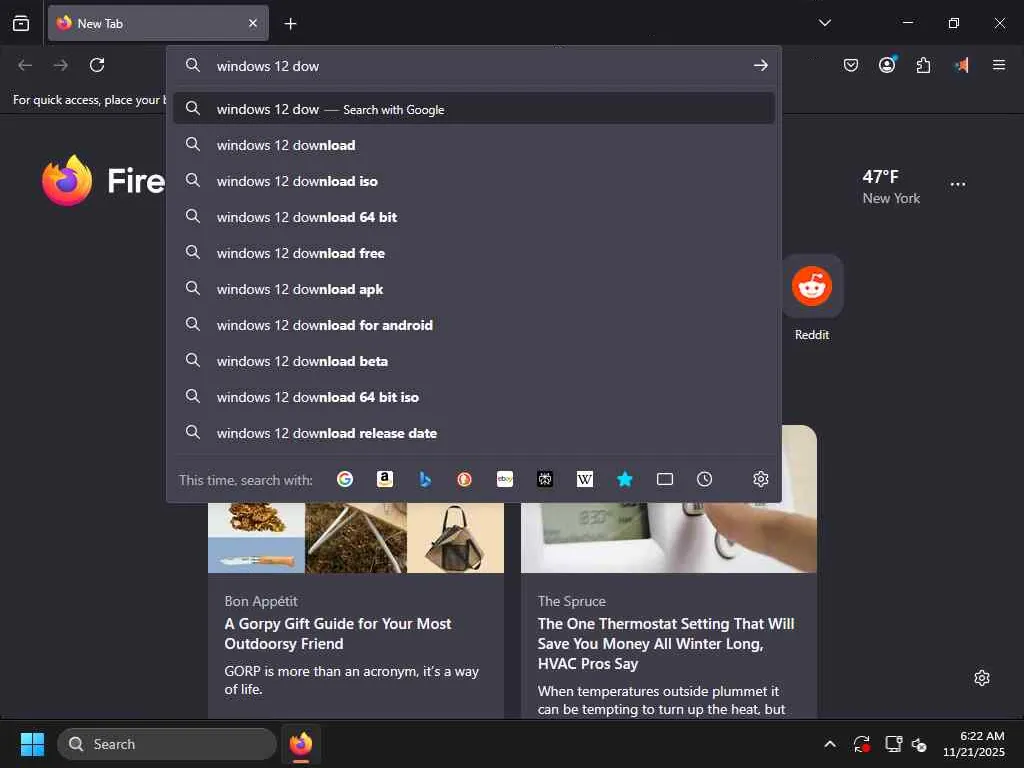
Task: Close the New Tab tab
Action: (x=253, y=24)
